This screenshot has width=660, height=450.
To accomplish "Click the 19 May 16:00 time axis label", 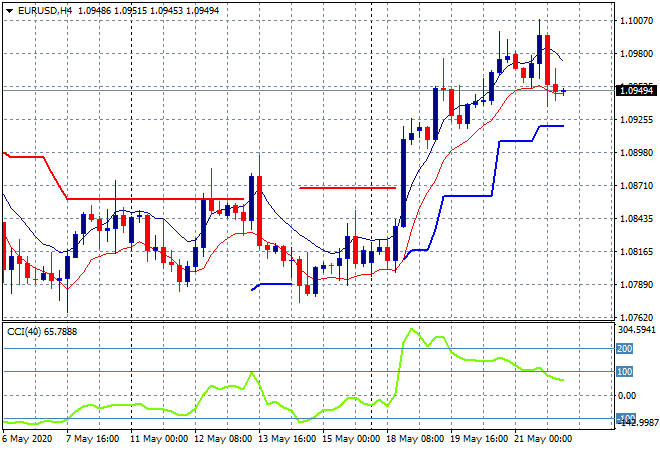I will (x=479, y=439).
